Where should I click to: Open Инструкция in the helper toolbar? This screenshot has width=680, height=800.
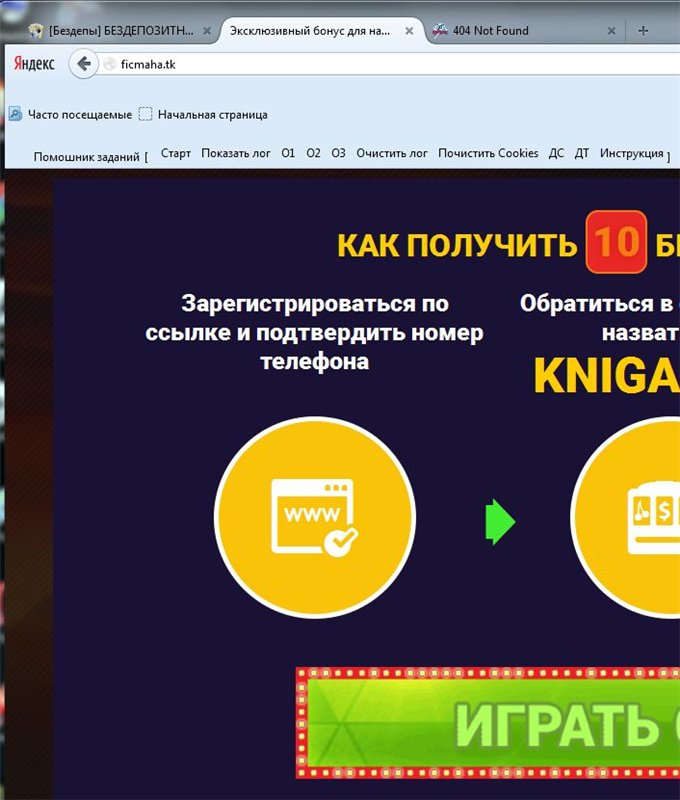point(631,154)
